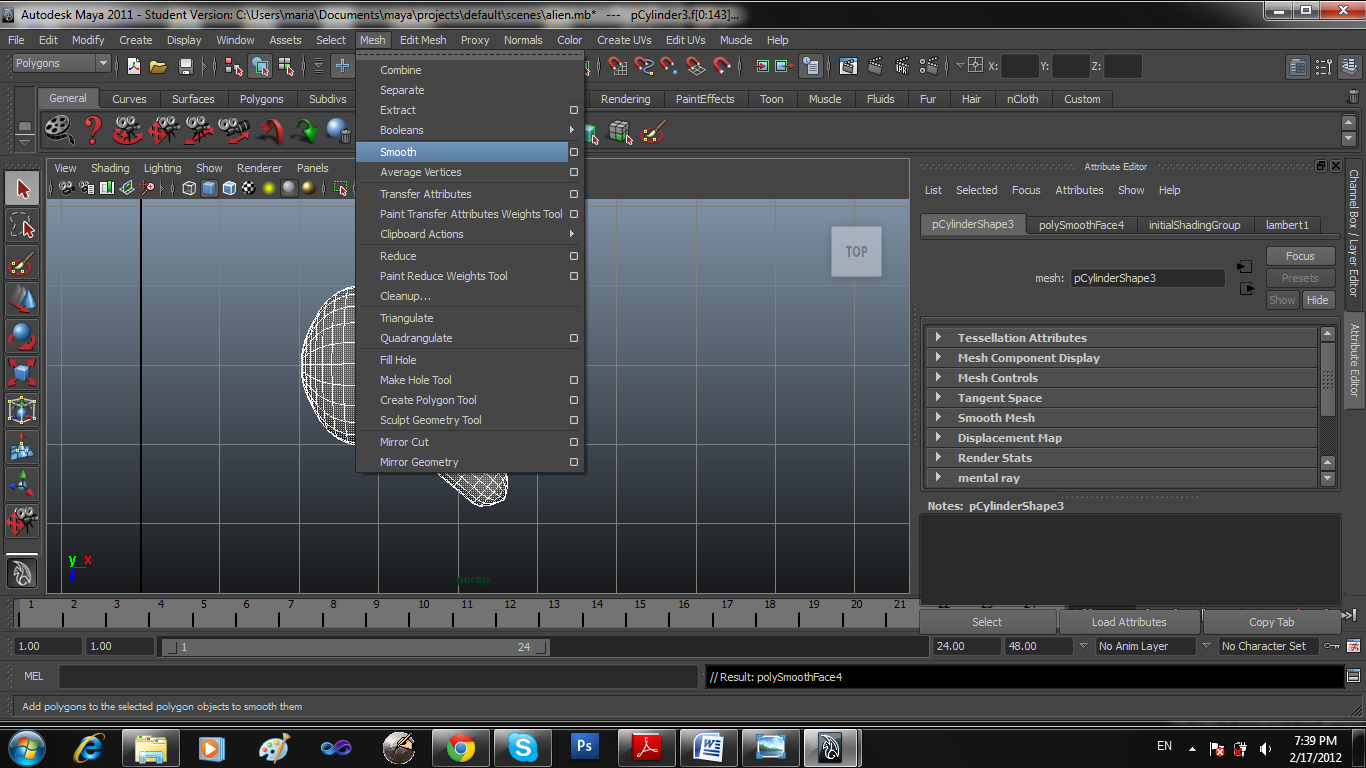Show the Channel Box layer editor icon
This screenshot has width=1366, height=768.
click(x=1348, y=66)
